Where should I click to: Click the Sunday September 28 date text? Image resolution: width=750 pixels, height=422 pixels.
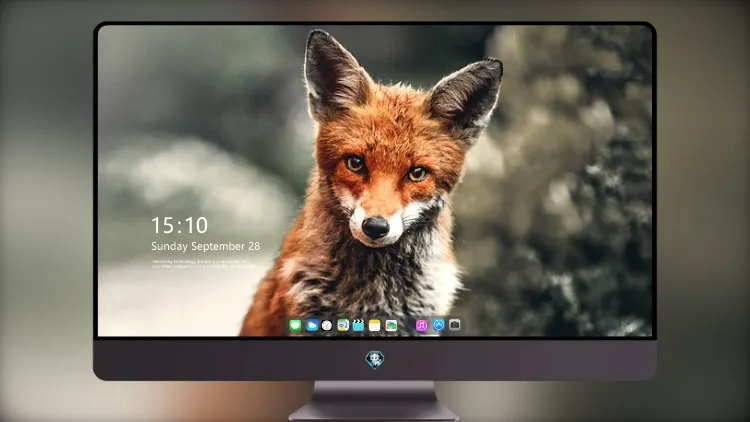206,246
